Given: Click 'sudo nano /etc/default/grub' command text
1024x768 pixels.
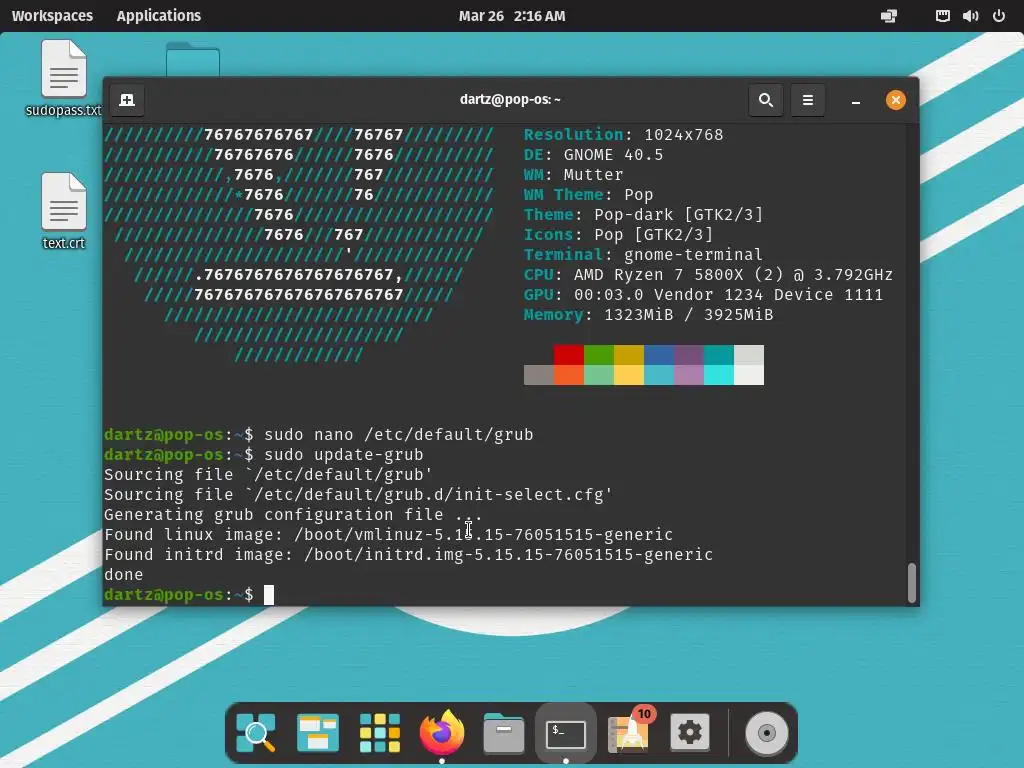Looking at the screenshot, I should click(399, 434).
